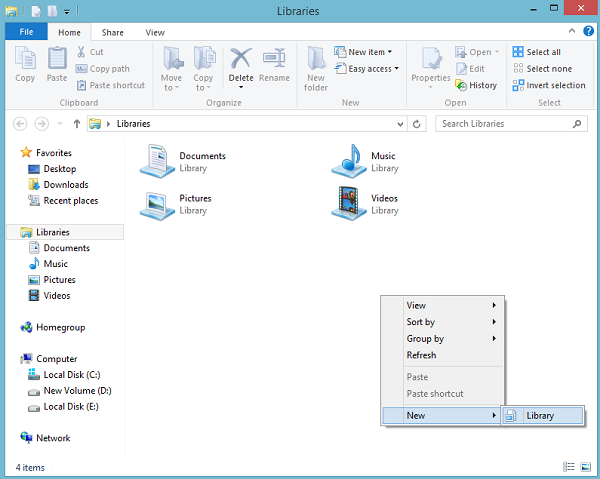Screen dimensions: 600x479
Task: Select New in the context menu
Action: tap(441, 415)
